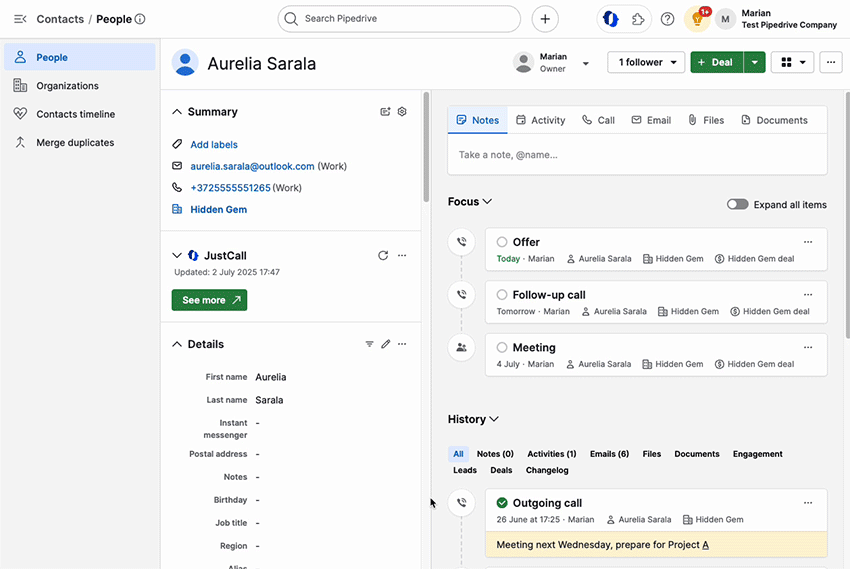Mark the Offer activity as done

tap(502, 242)
